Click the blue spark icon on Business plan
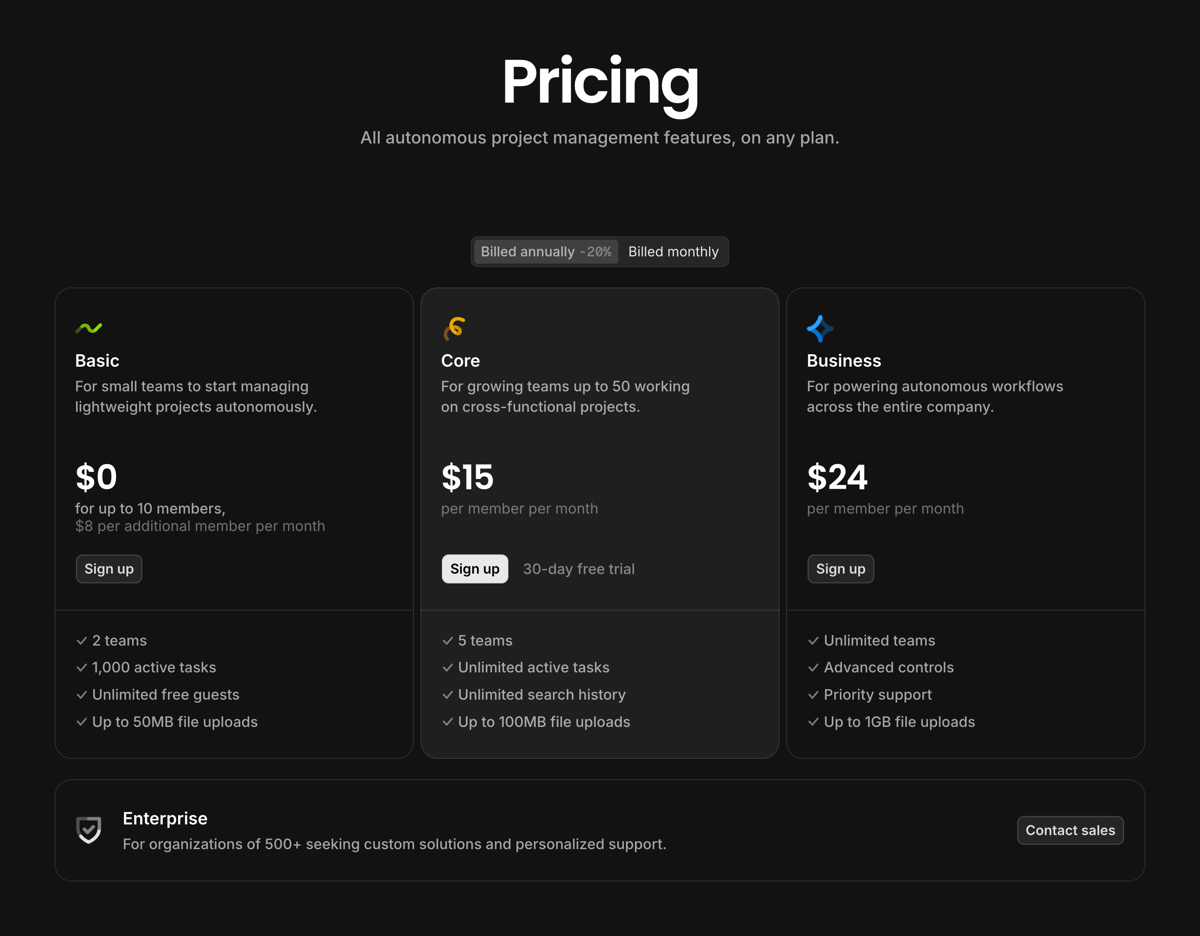This screenshot has width=1200, height=936. [820, 327]
